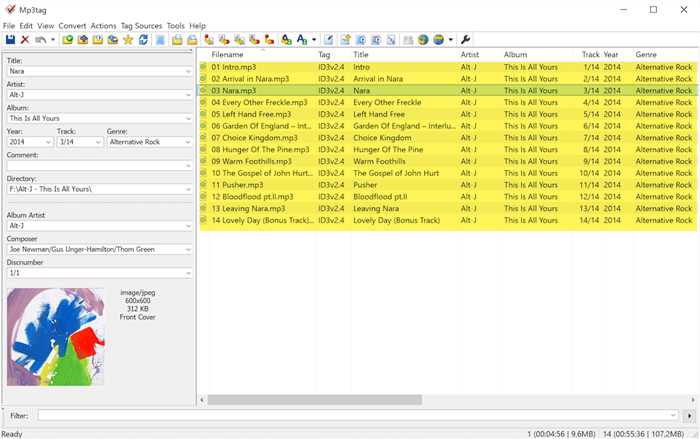700x439 pixels.
Task: Open the View menu
Action: pos(46,26)
